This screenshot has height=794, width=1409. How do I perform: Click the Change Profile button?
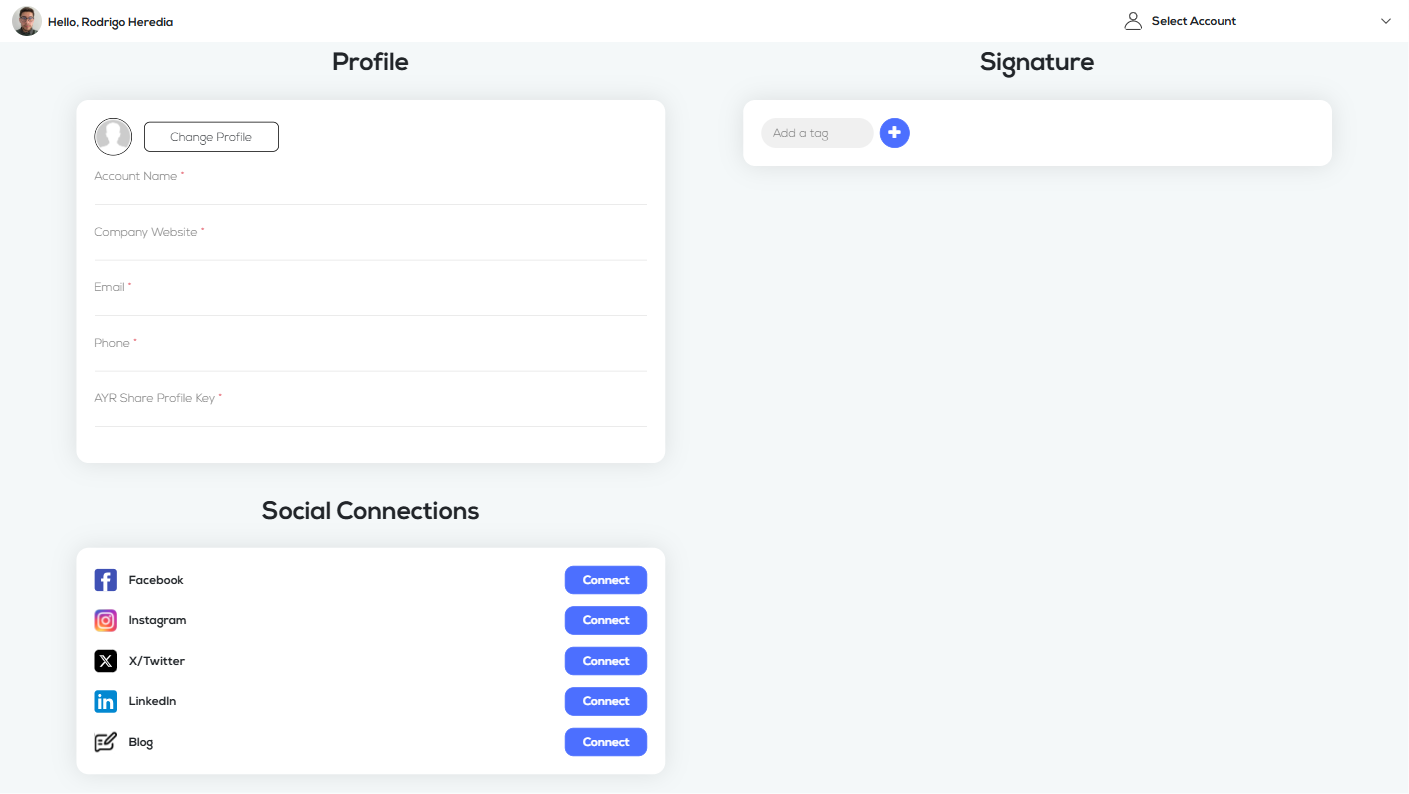pos(211,136)
